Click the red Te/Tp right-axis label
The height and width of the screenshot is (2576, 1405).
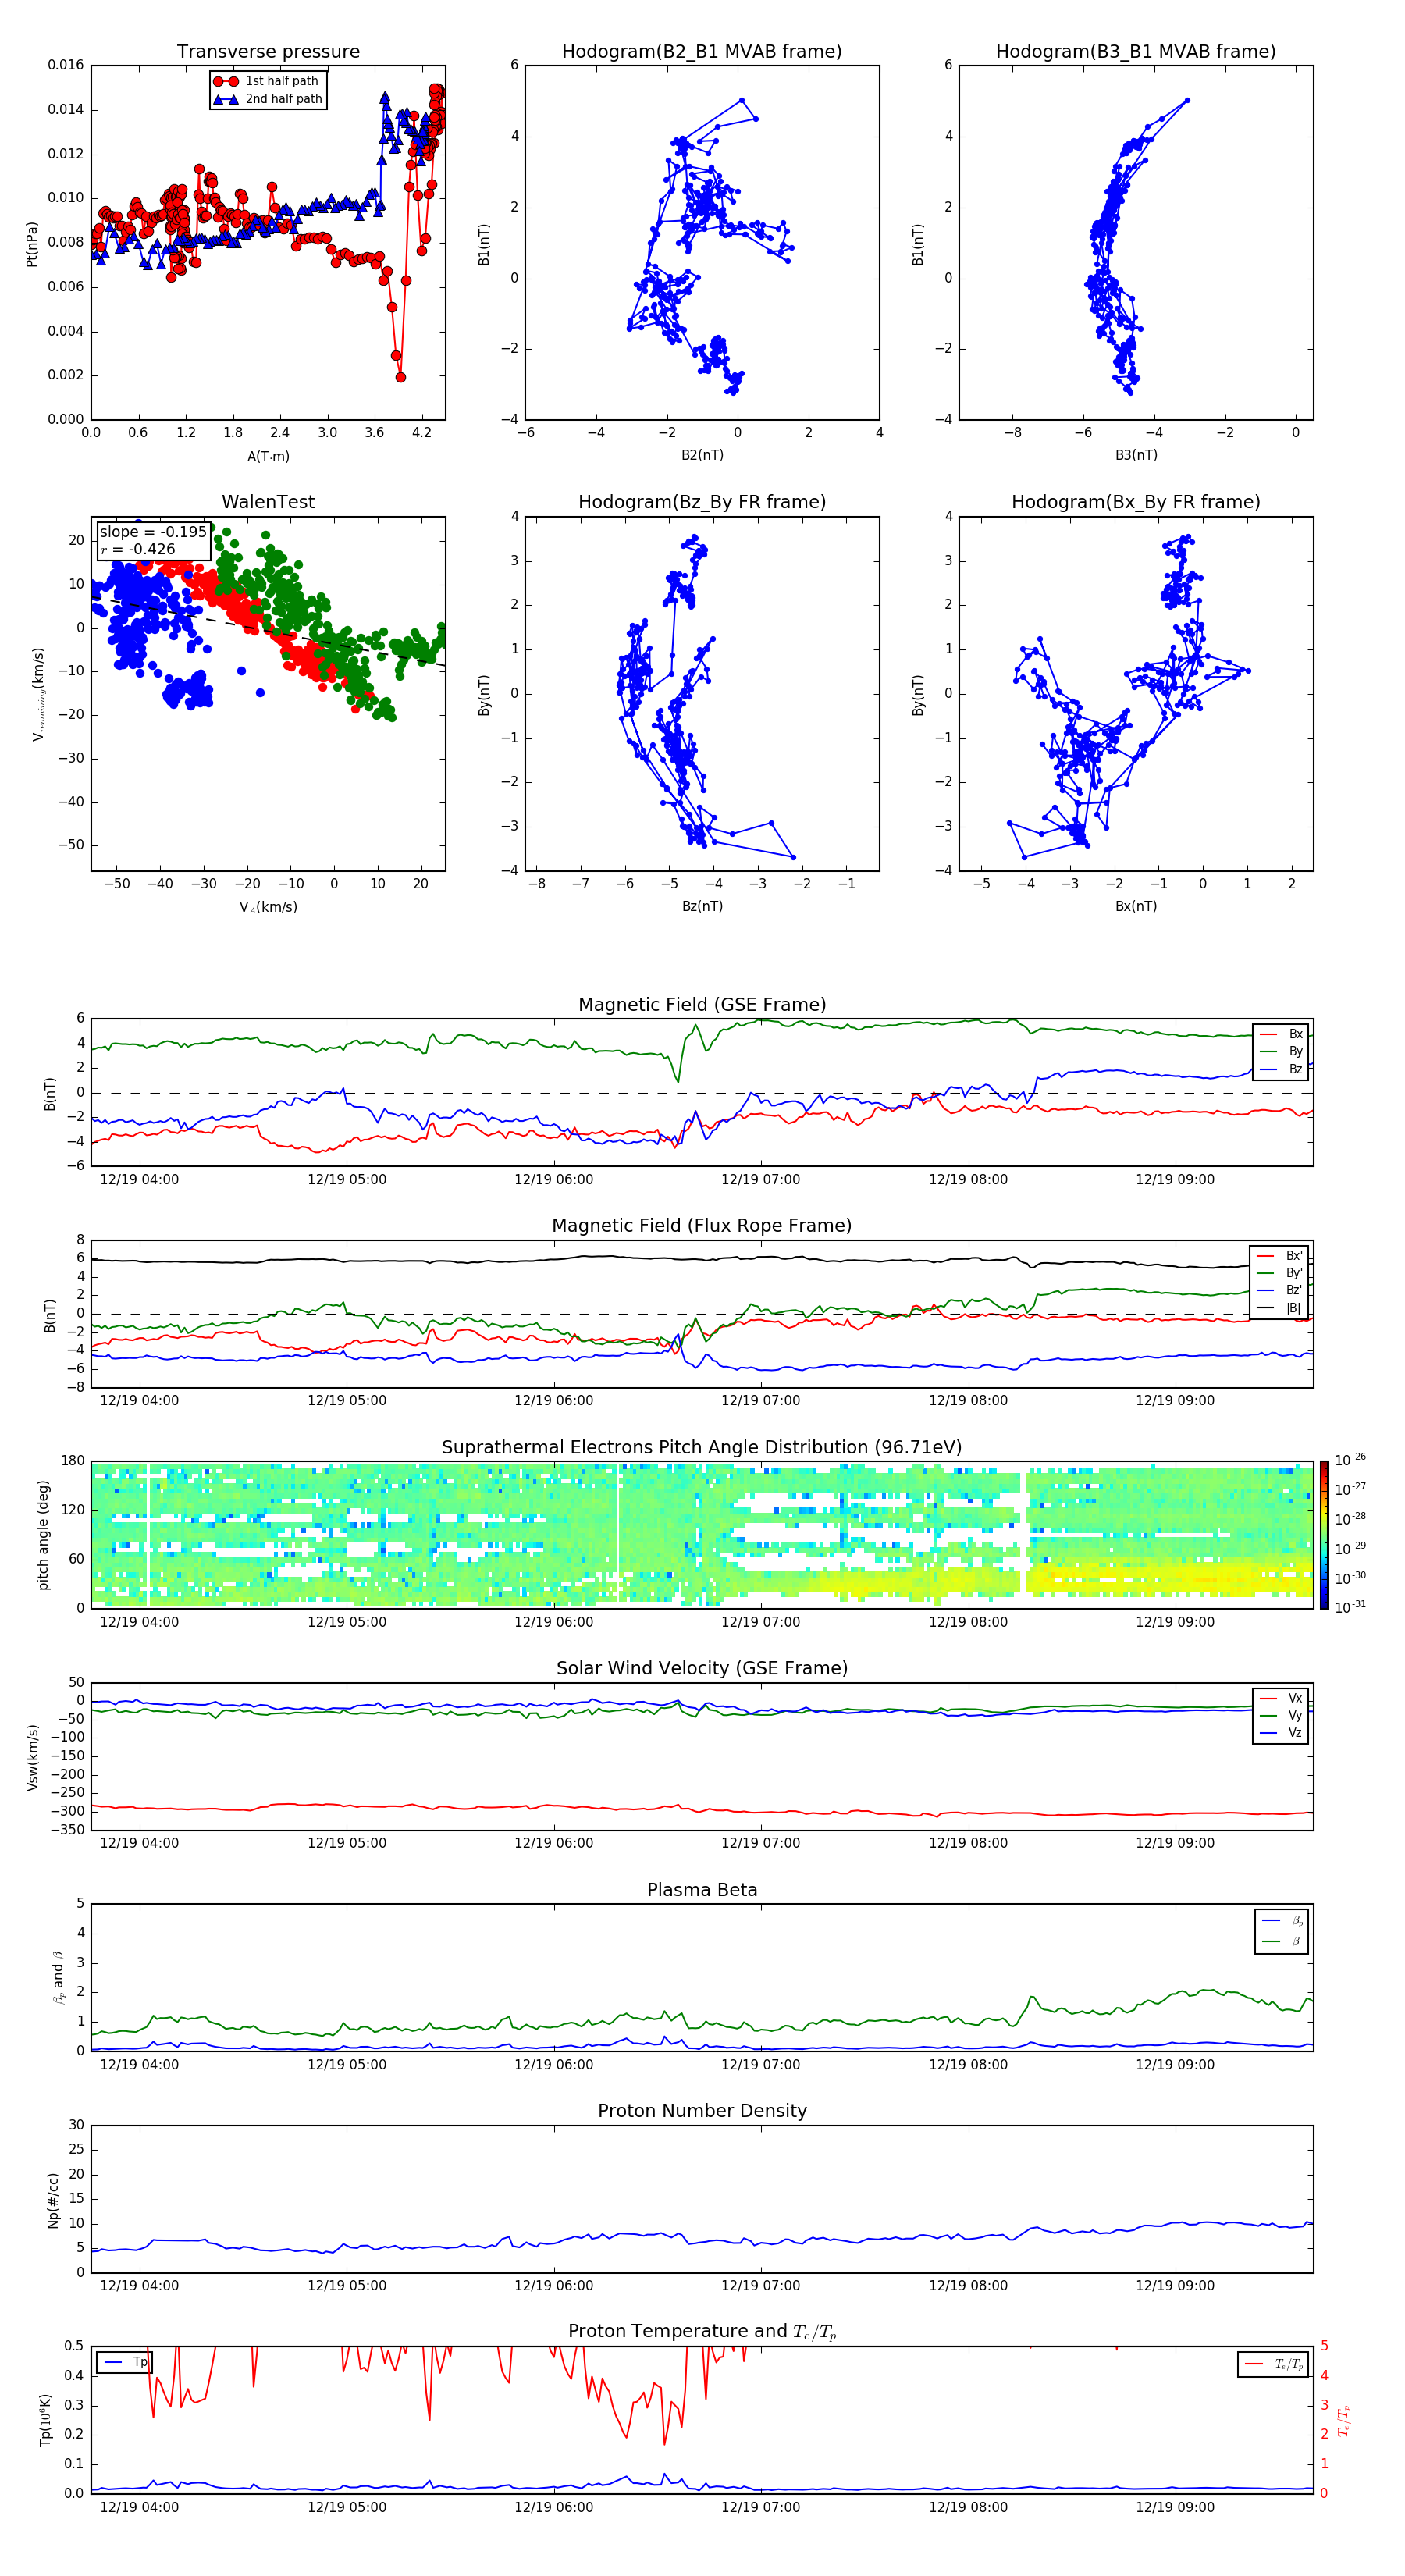pos(1345,2420)
